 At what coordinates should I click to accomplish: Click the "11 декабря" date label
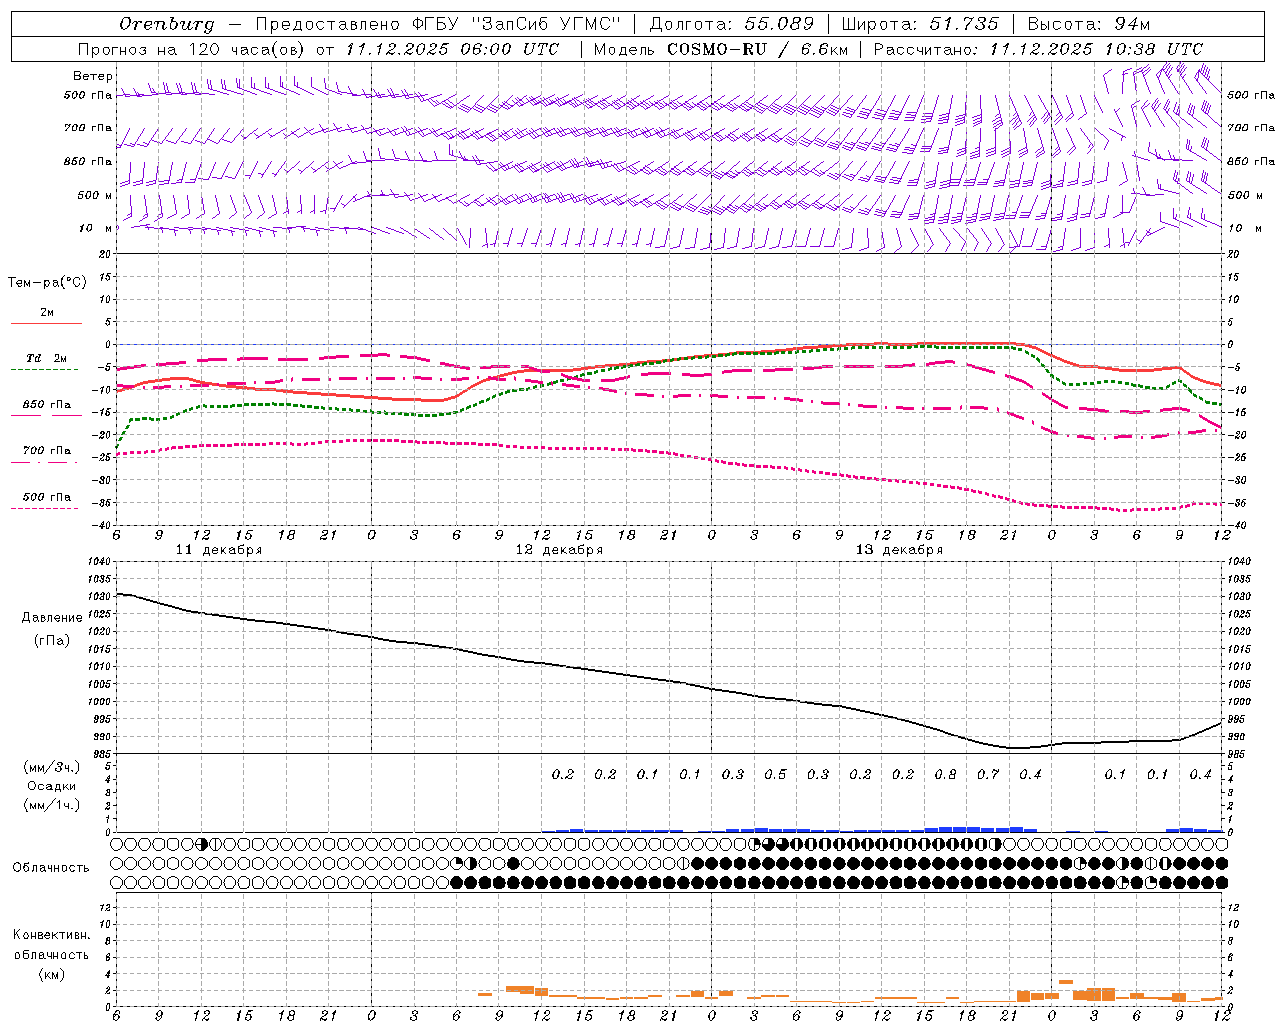click(219, 550)
